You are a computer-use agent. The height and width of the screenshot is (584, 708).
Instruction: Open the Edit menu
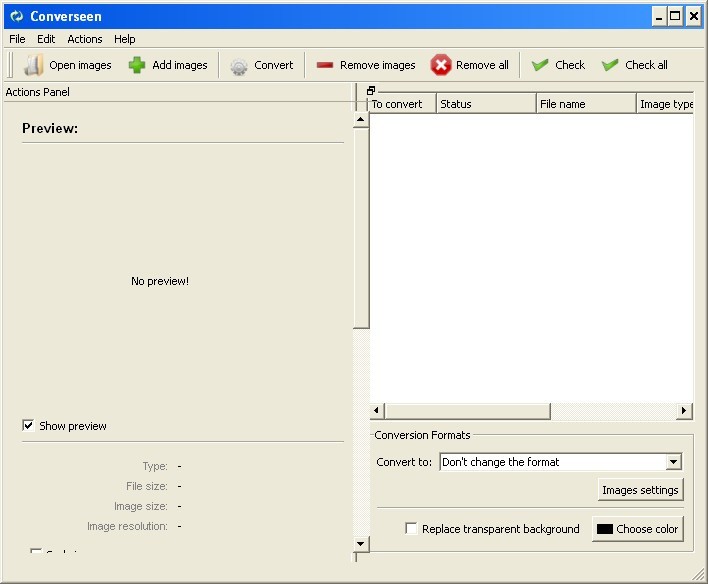click(46, 39)
